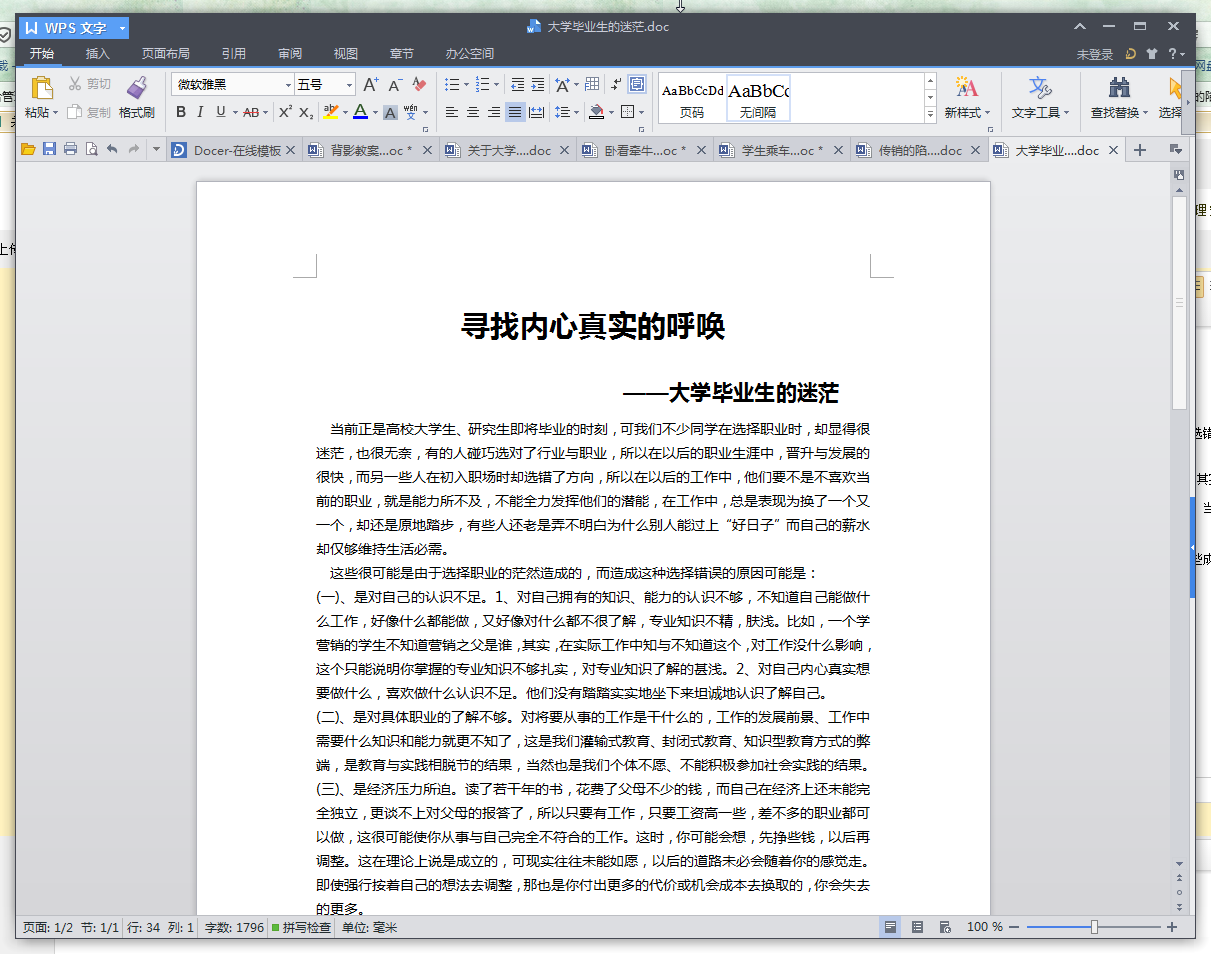Click the Paste (粘贴) clipboard icon

click(42, 88)
